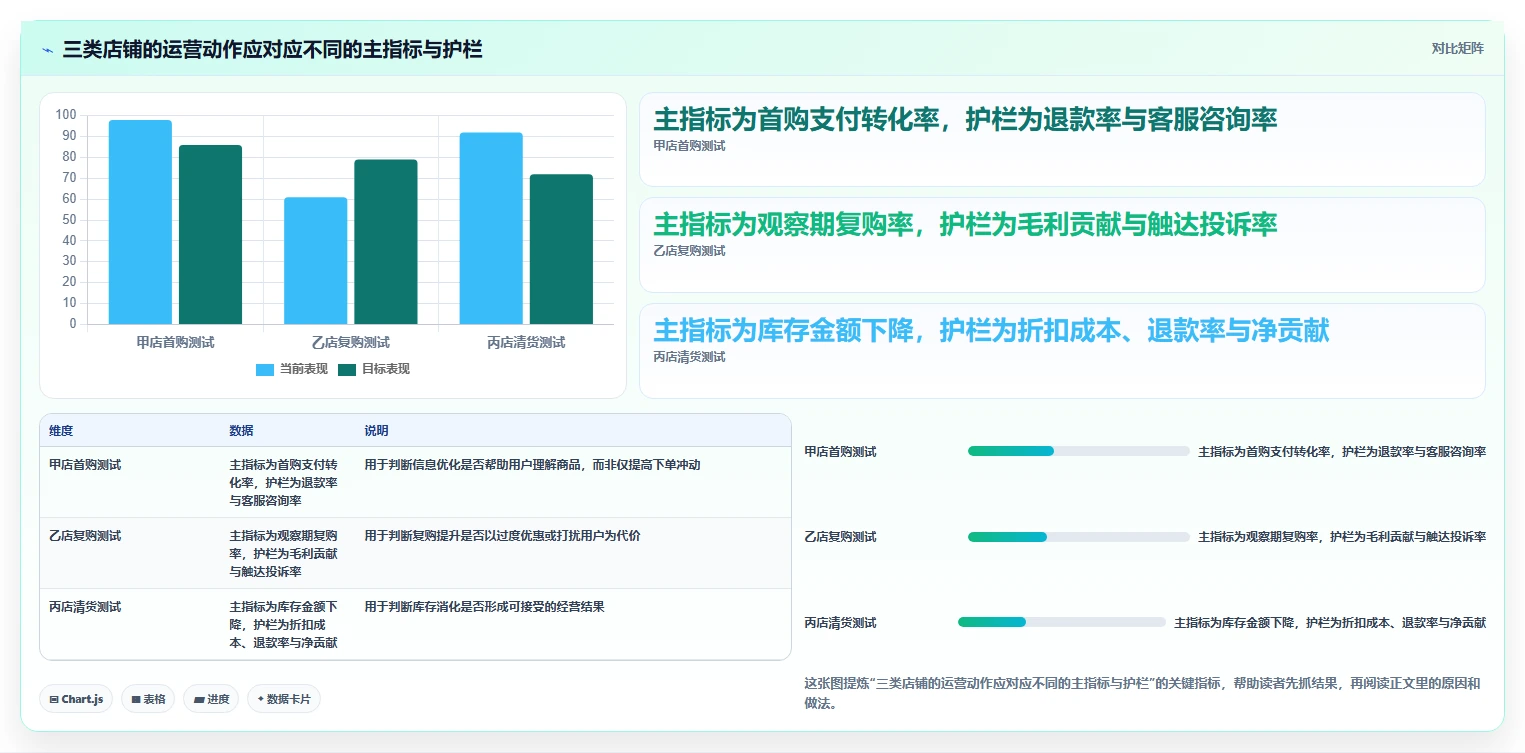The image size is (1525, 753).
Task: Click the 甲店首购测试 current performance blue bar
Action: pos(140,222)
